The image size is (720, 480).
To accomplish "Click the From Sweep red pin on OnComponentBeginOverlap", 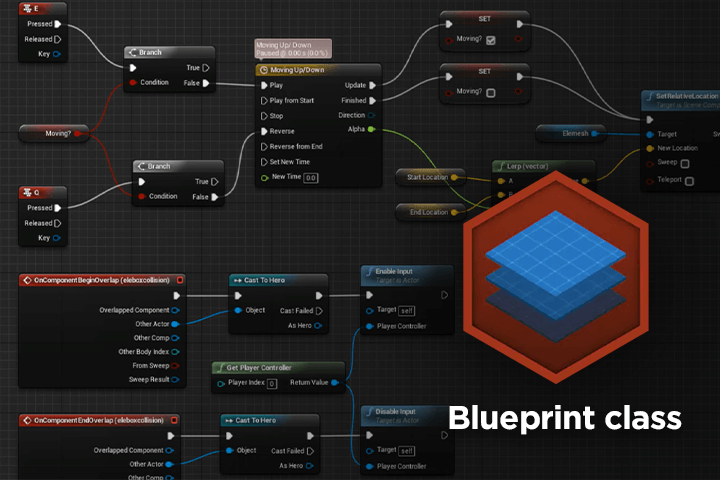I will pyautogui.click(x=175, y=366).
